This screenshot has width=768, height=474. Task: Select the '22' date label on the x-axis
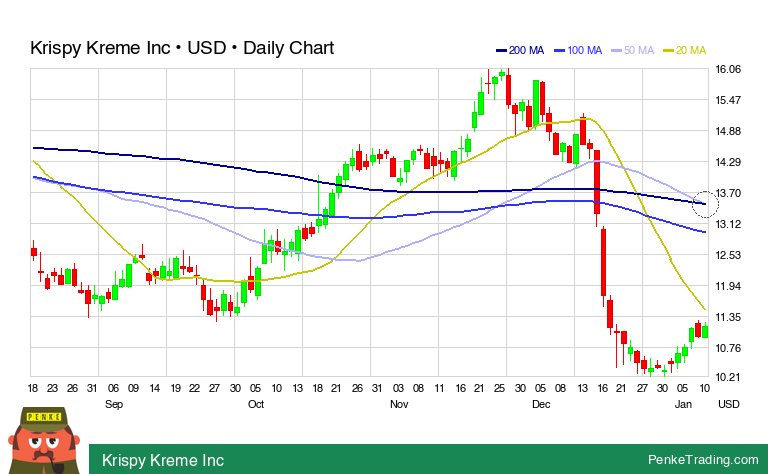[194, 388]
